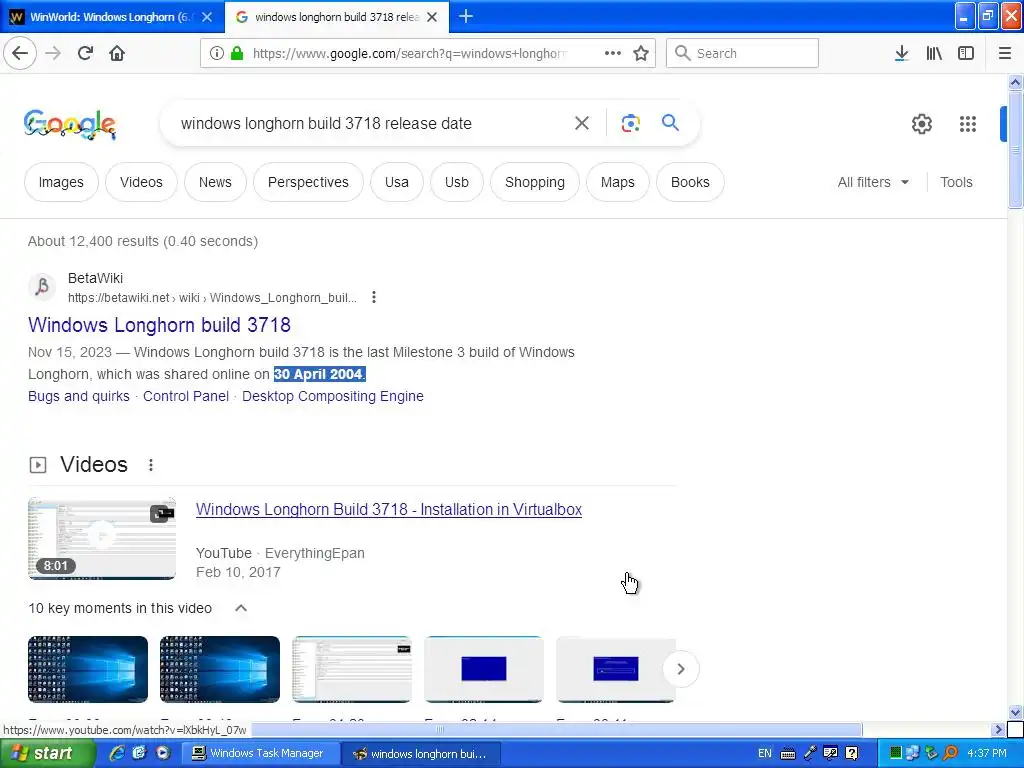Screen dimensions: 1024x768
Task: Click the vertical scrollbar down arrow
Action: click(1015, 712)
